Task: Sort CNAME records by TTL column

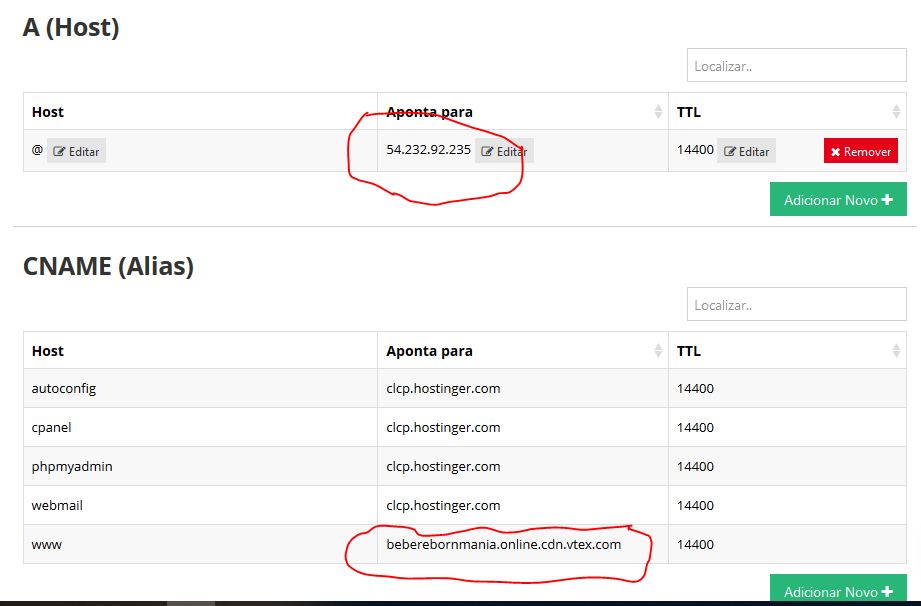Action: point(896,351)
